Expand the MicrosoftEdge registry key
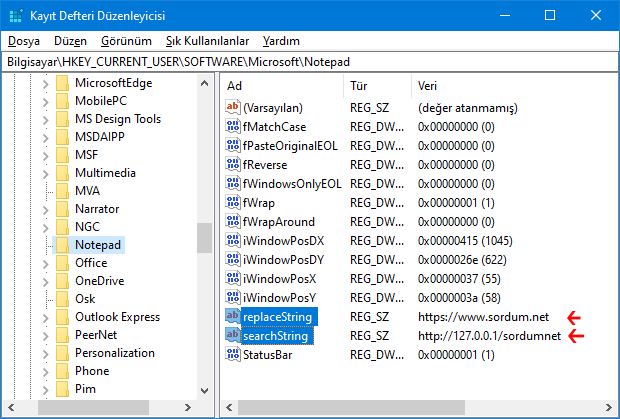This screenshot has width=620, height=419. [x=45, y=83]
